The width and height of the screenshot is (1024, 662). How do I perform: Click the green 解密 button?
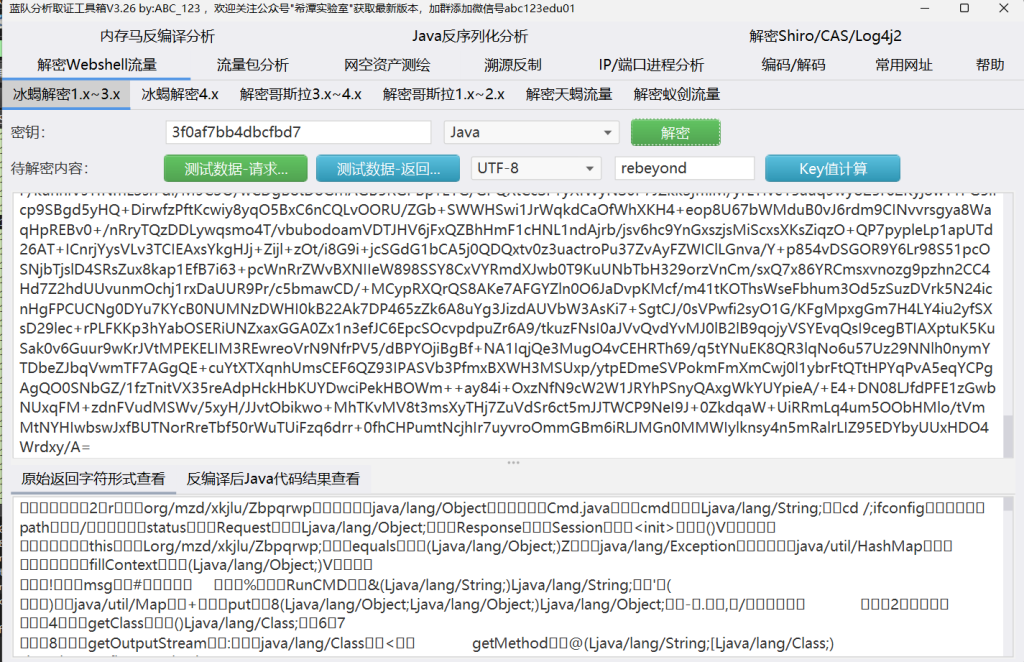click(675, 132)
